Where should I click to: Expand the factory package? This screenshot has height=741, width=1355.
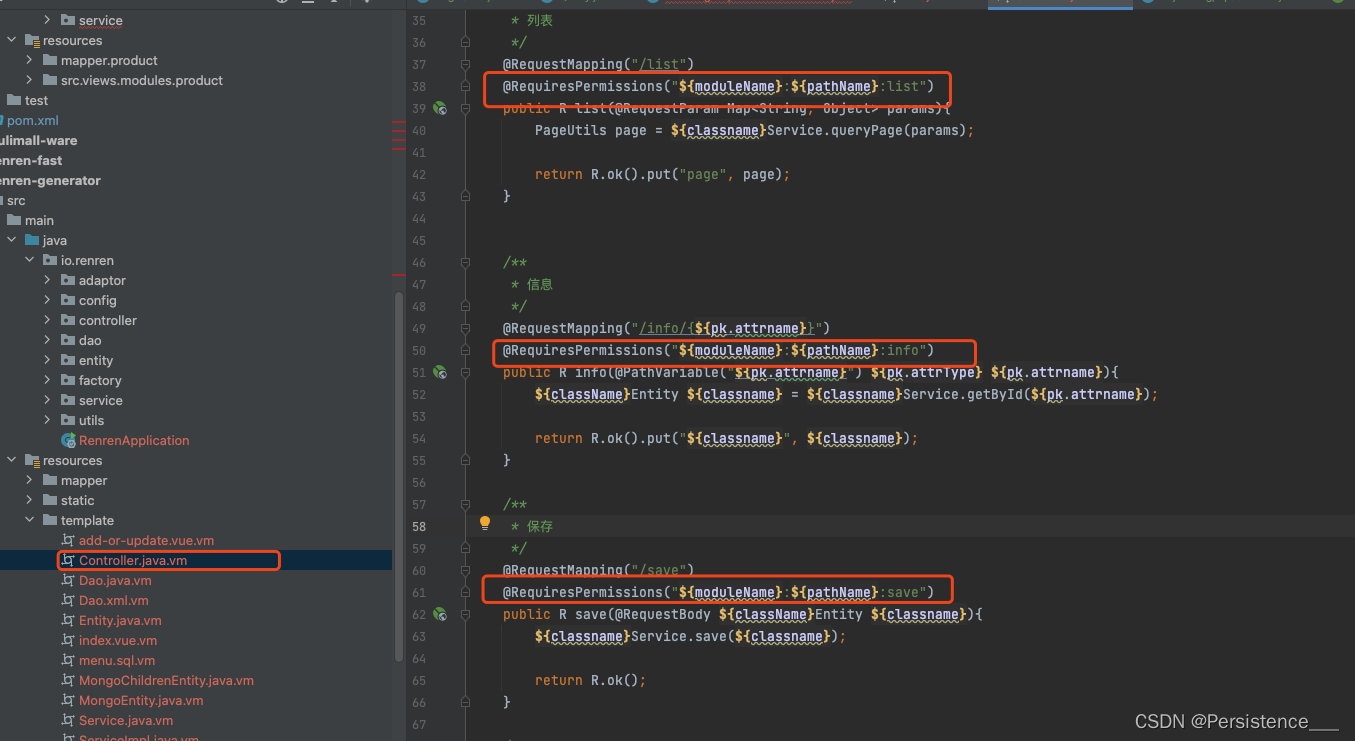(48, 380)
